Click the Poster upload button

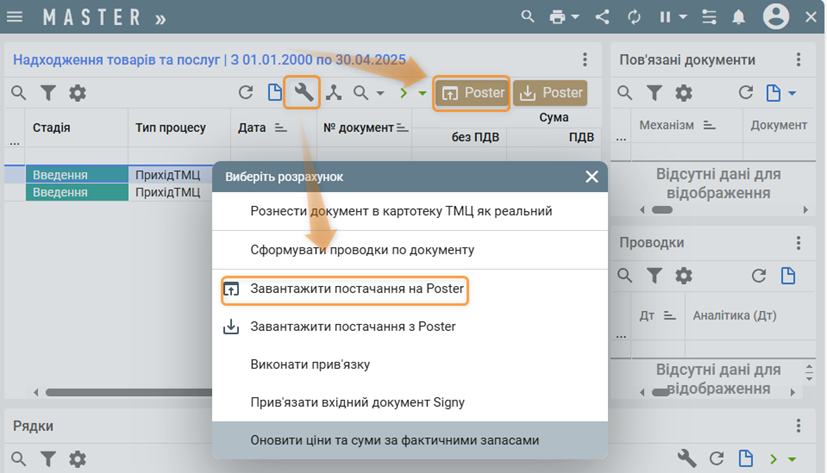473,93
